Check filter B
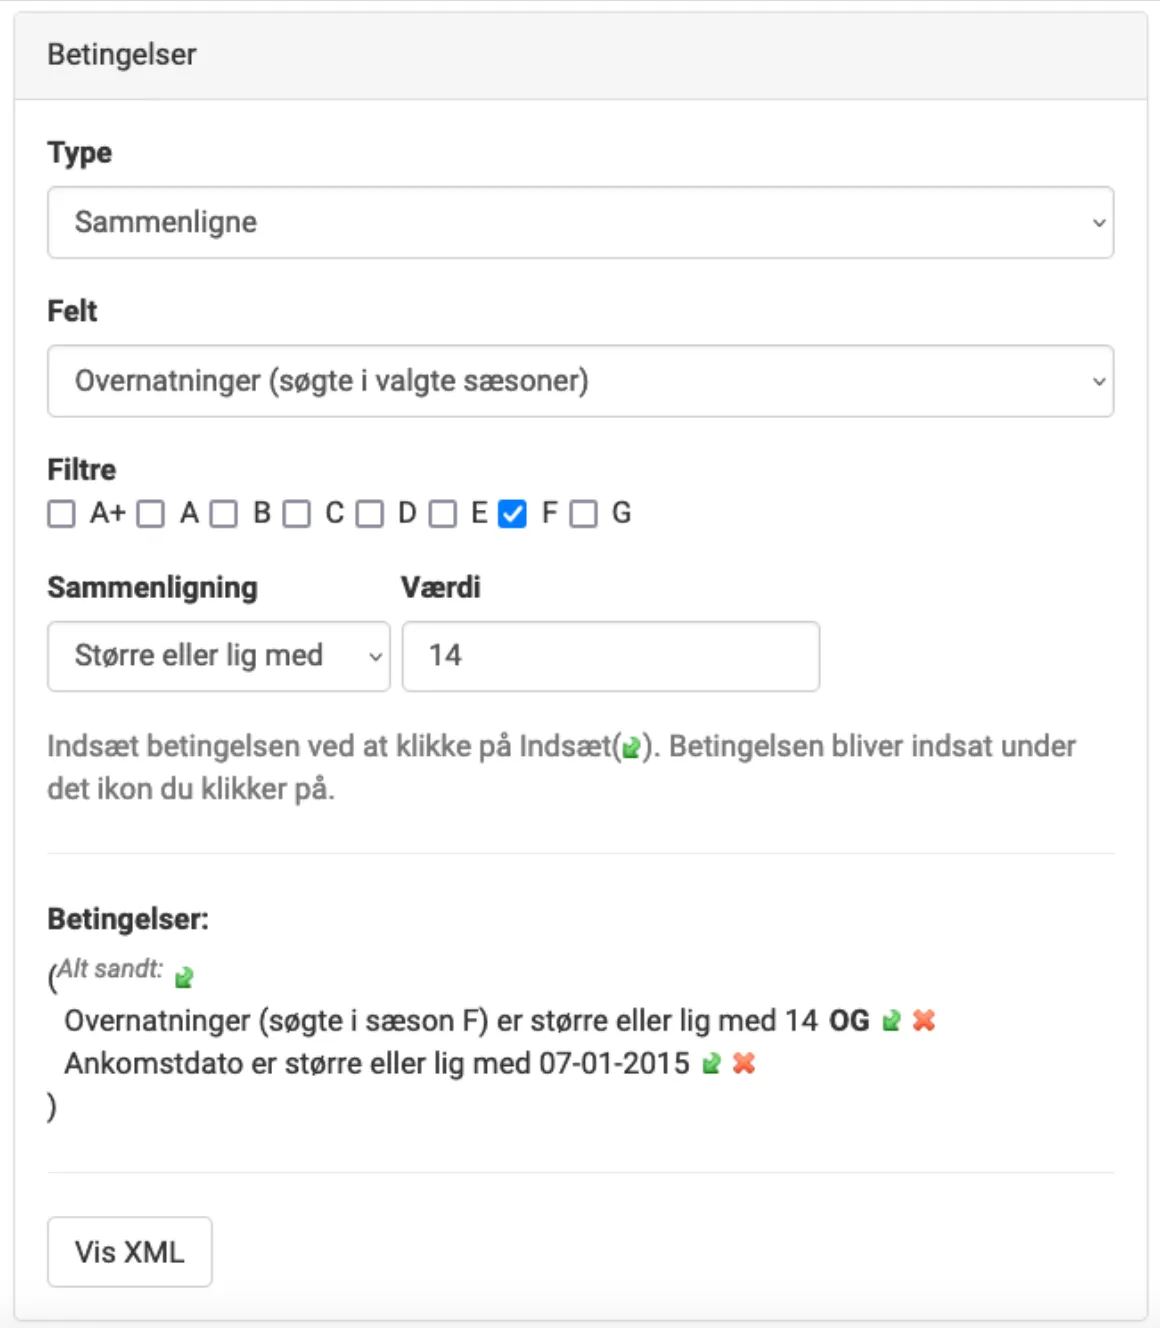The height and width of the screenshot is (1328, 1160). click(x=224, y=514)
